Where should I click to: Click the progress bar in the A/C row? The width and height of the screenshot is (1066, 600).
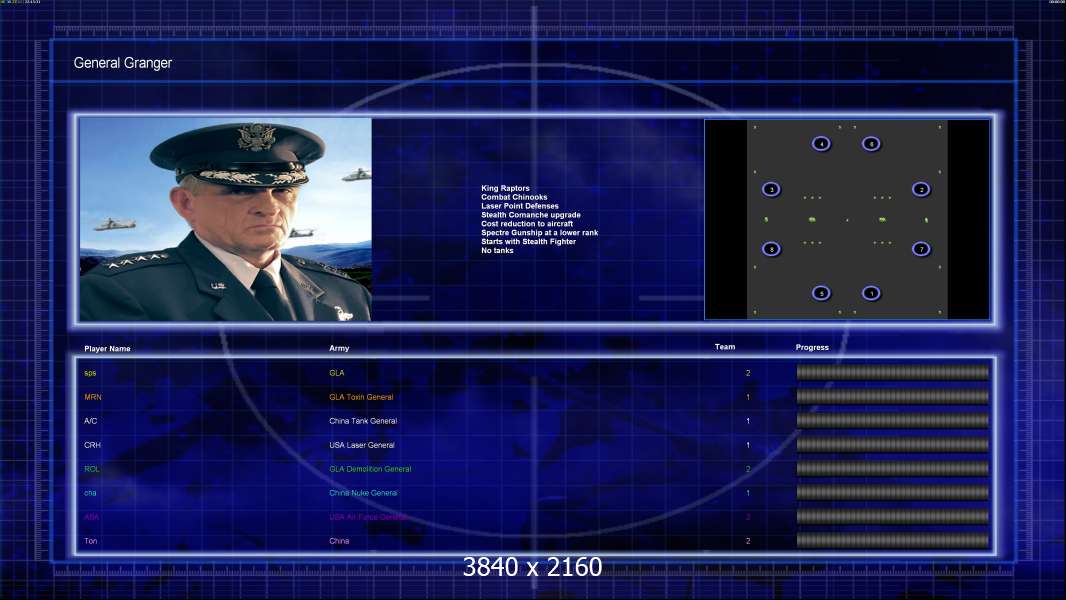pyautogui.click(x=893, y=421)
